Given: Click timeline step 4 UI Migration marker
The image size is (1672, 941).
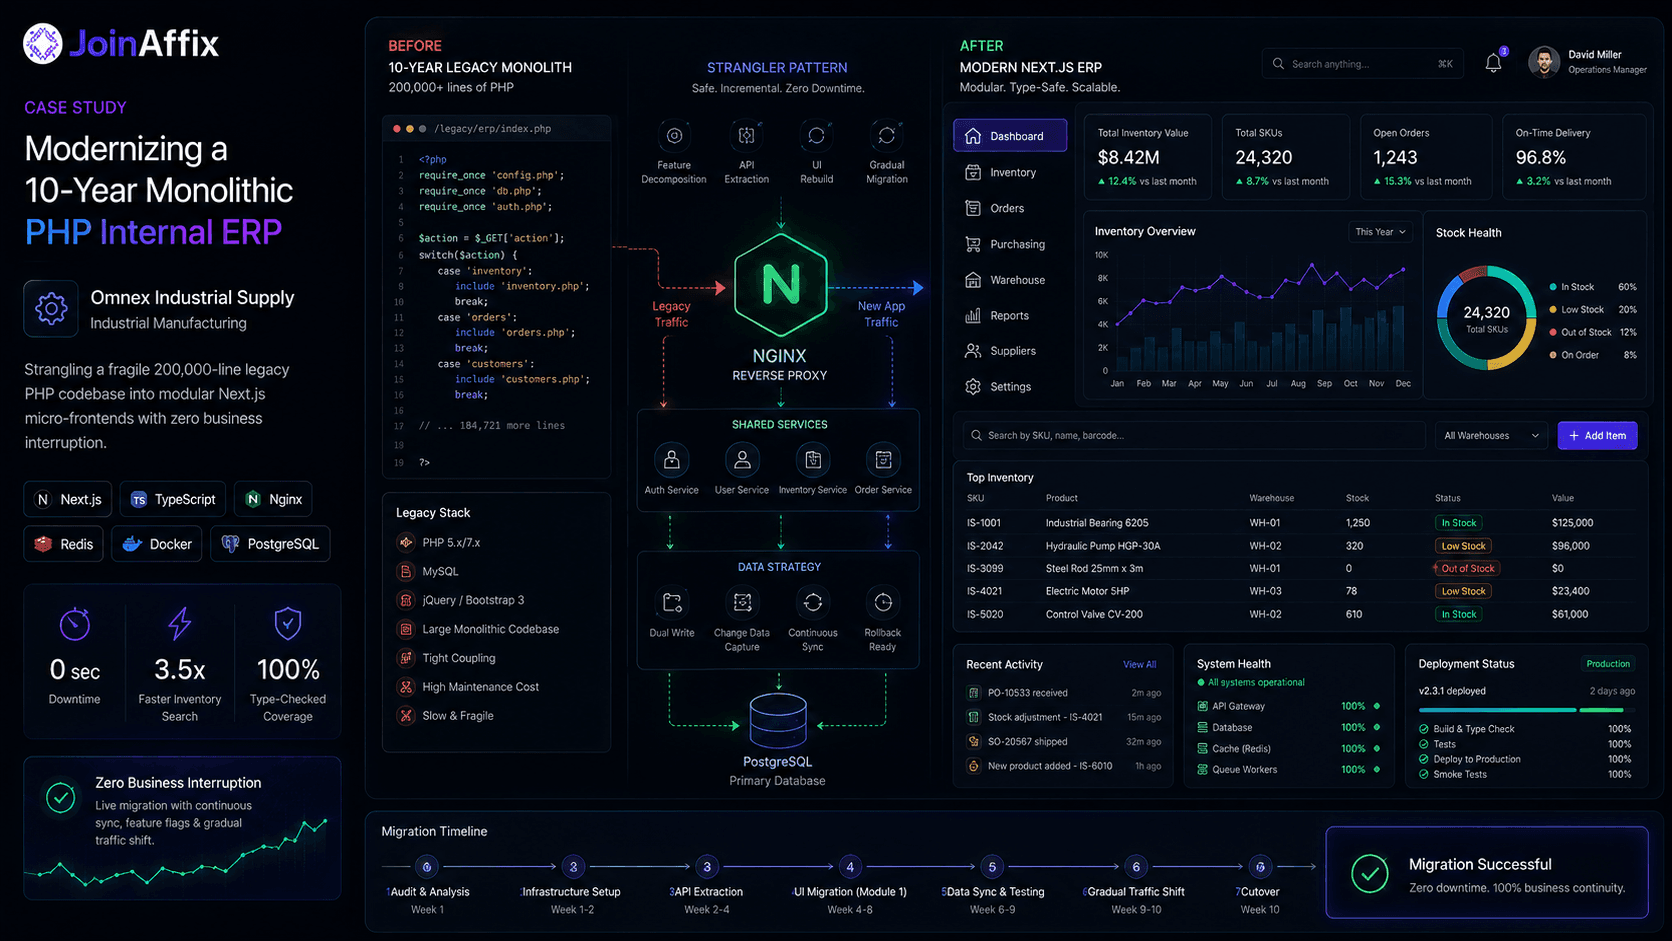Looking at the screenshot, I should (x=850, y=867).
